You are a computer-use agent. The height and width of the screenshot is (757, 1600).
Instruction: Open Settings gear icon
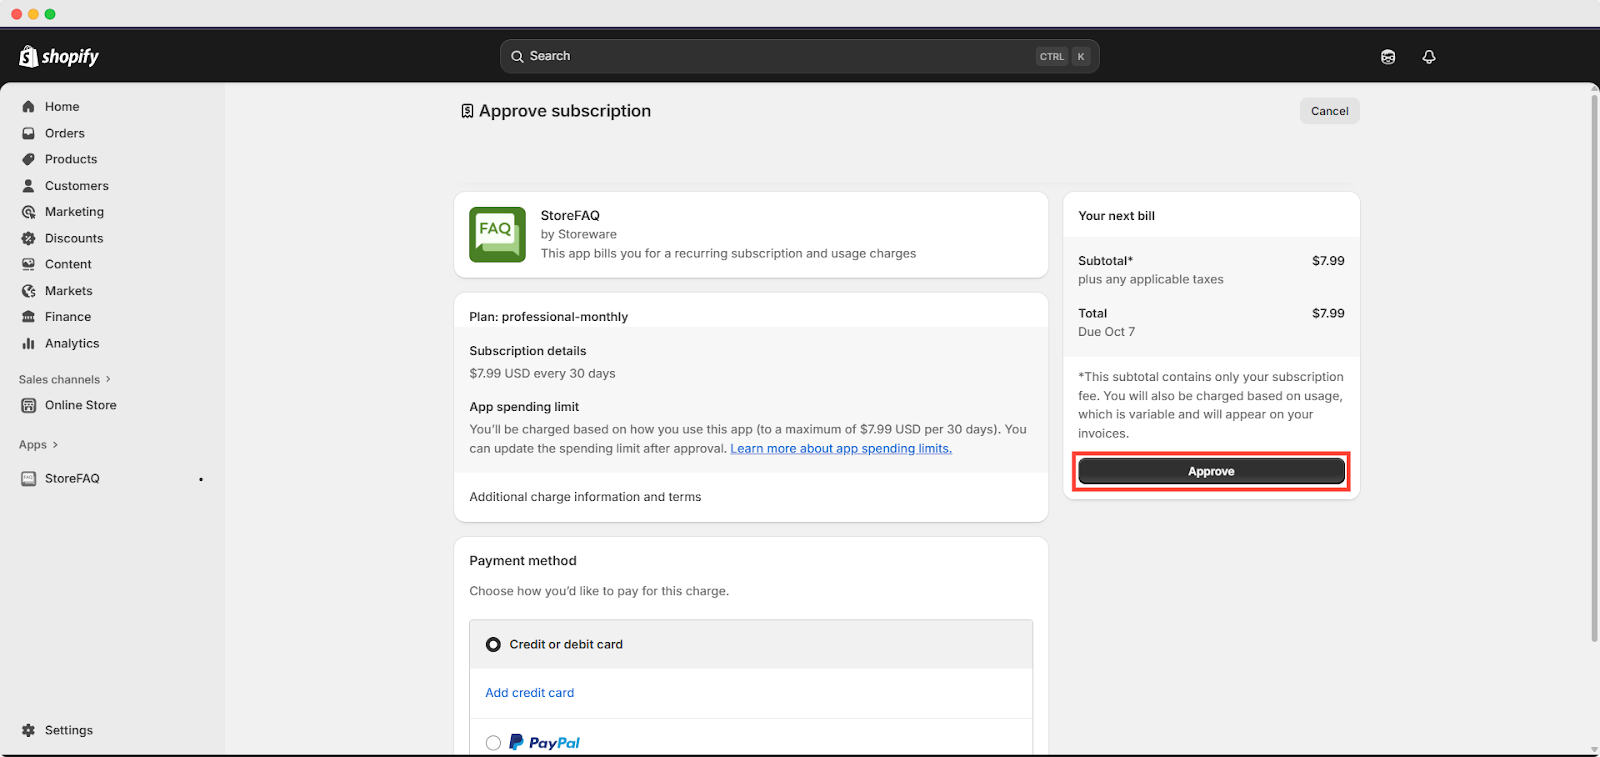coord(28,730)
